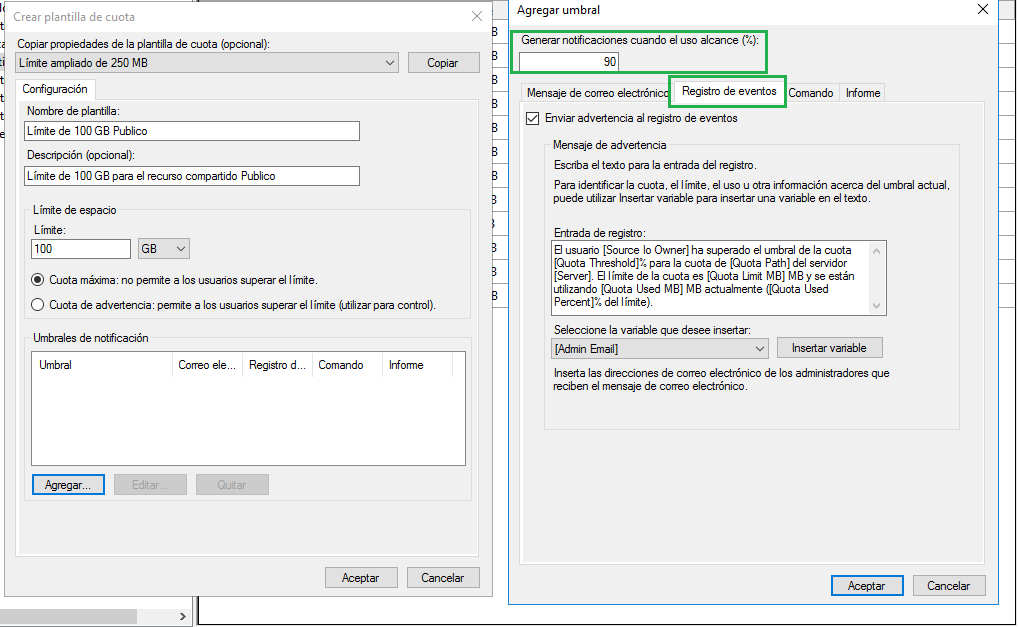Open the Admin Email variable dropdown
This screenshot has height=627, width=1018.
[660, 348]
